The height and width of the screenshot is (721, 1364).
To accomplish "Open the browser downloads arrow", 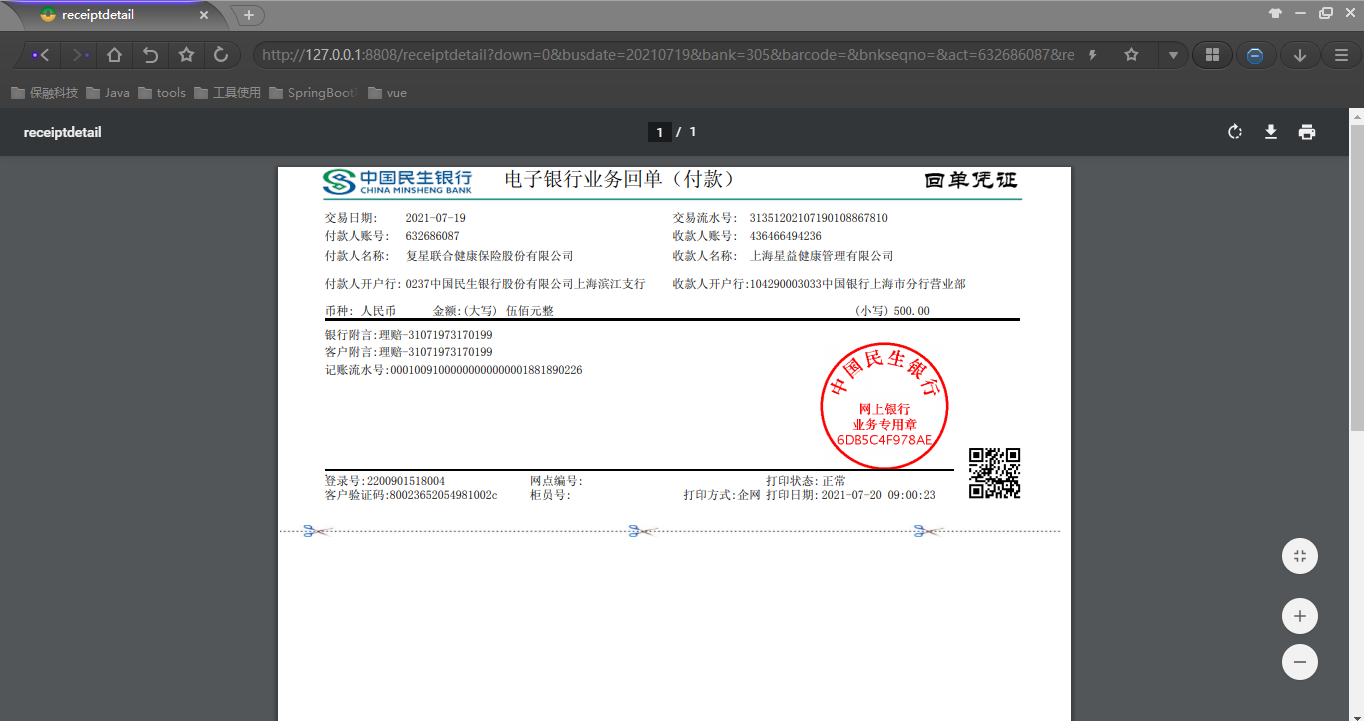I will pyautogui.click(x=1299, y=55).
